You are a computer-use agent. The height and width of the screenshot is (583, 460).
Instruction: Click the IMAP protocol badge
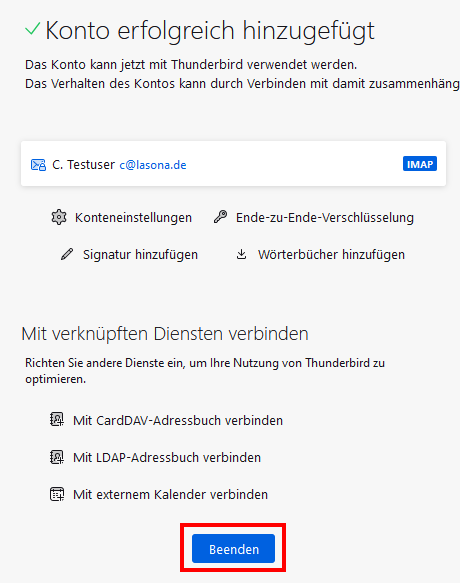(420, 164)
